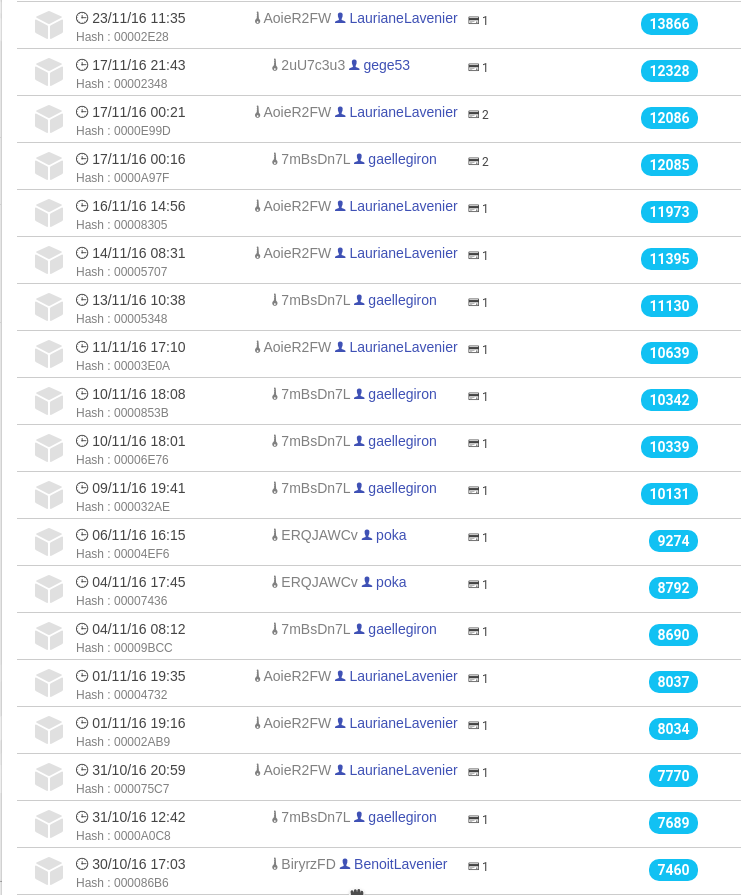Click the user icon beside gege53

pyautogui.click(x=354, y=66)
